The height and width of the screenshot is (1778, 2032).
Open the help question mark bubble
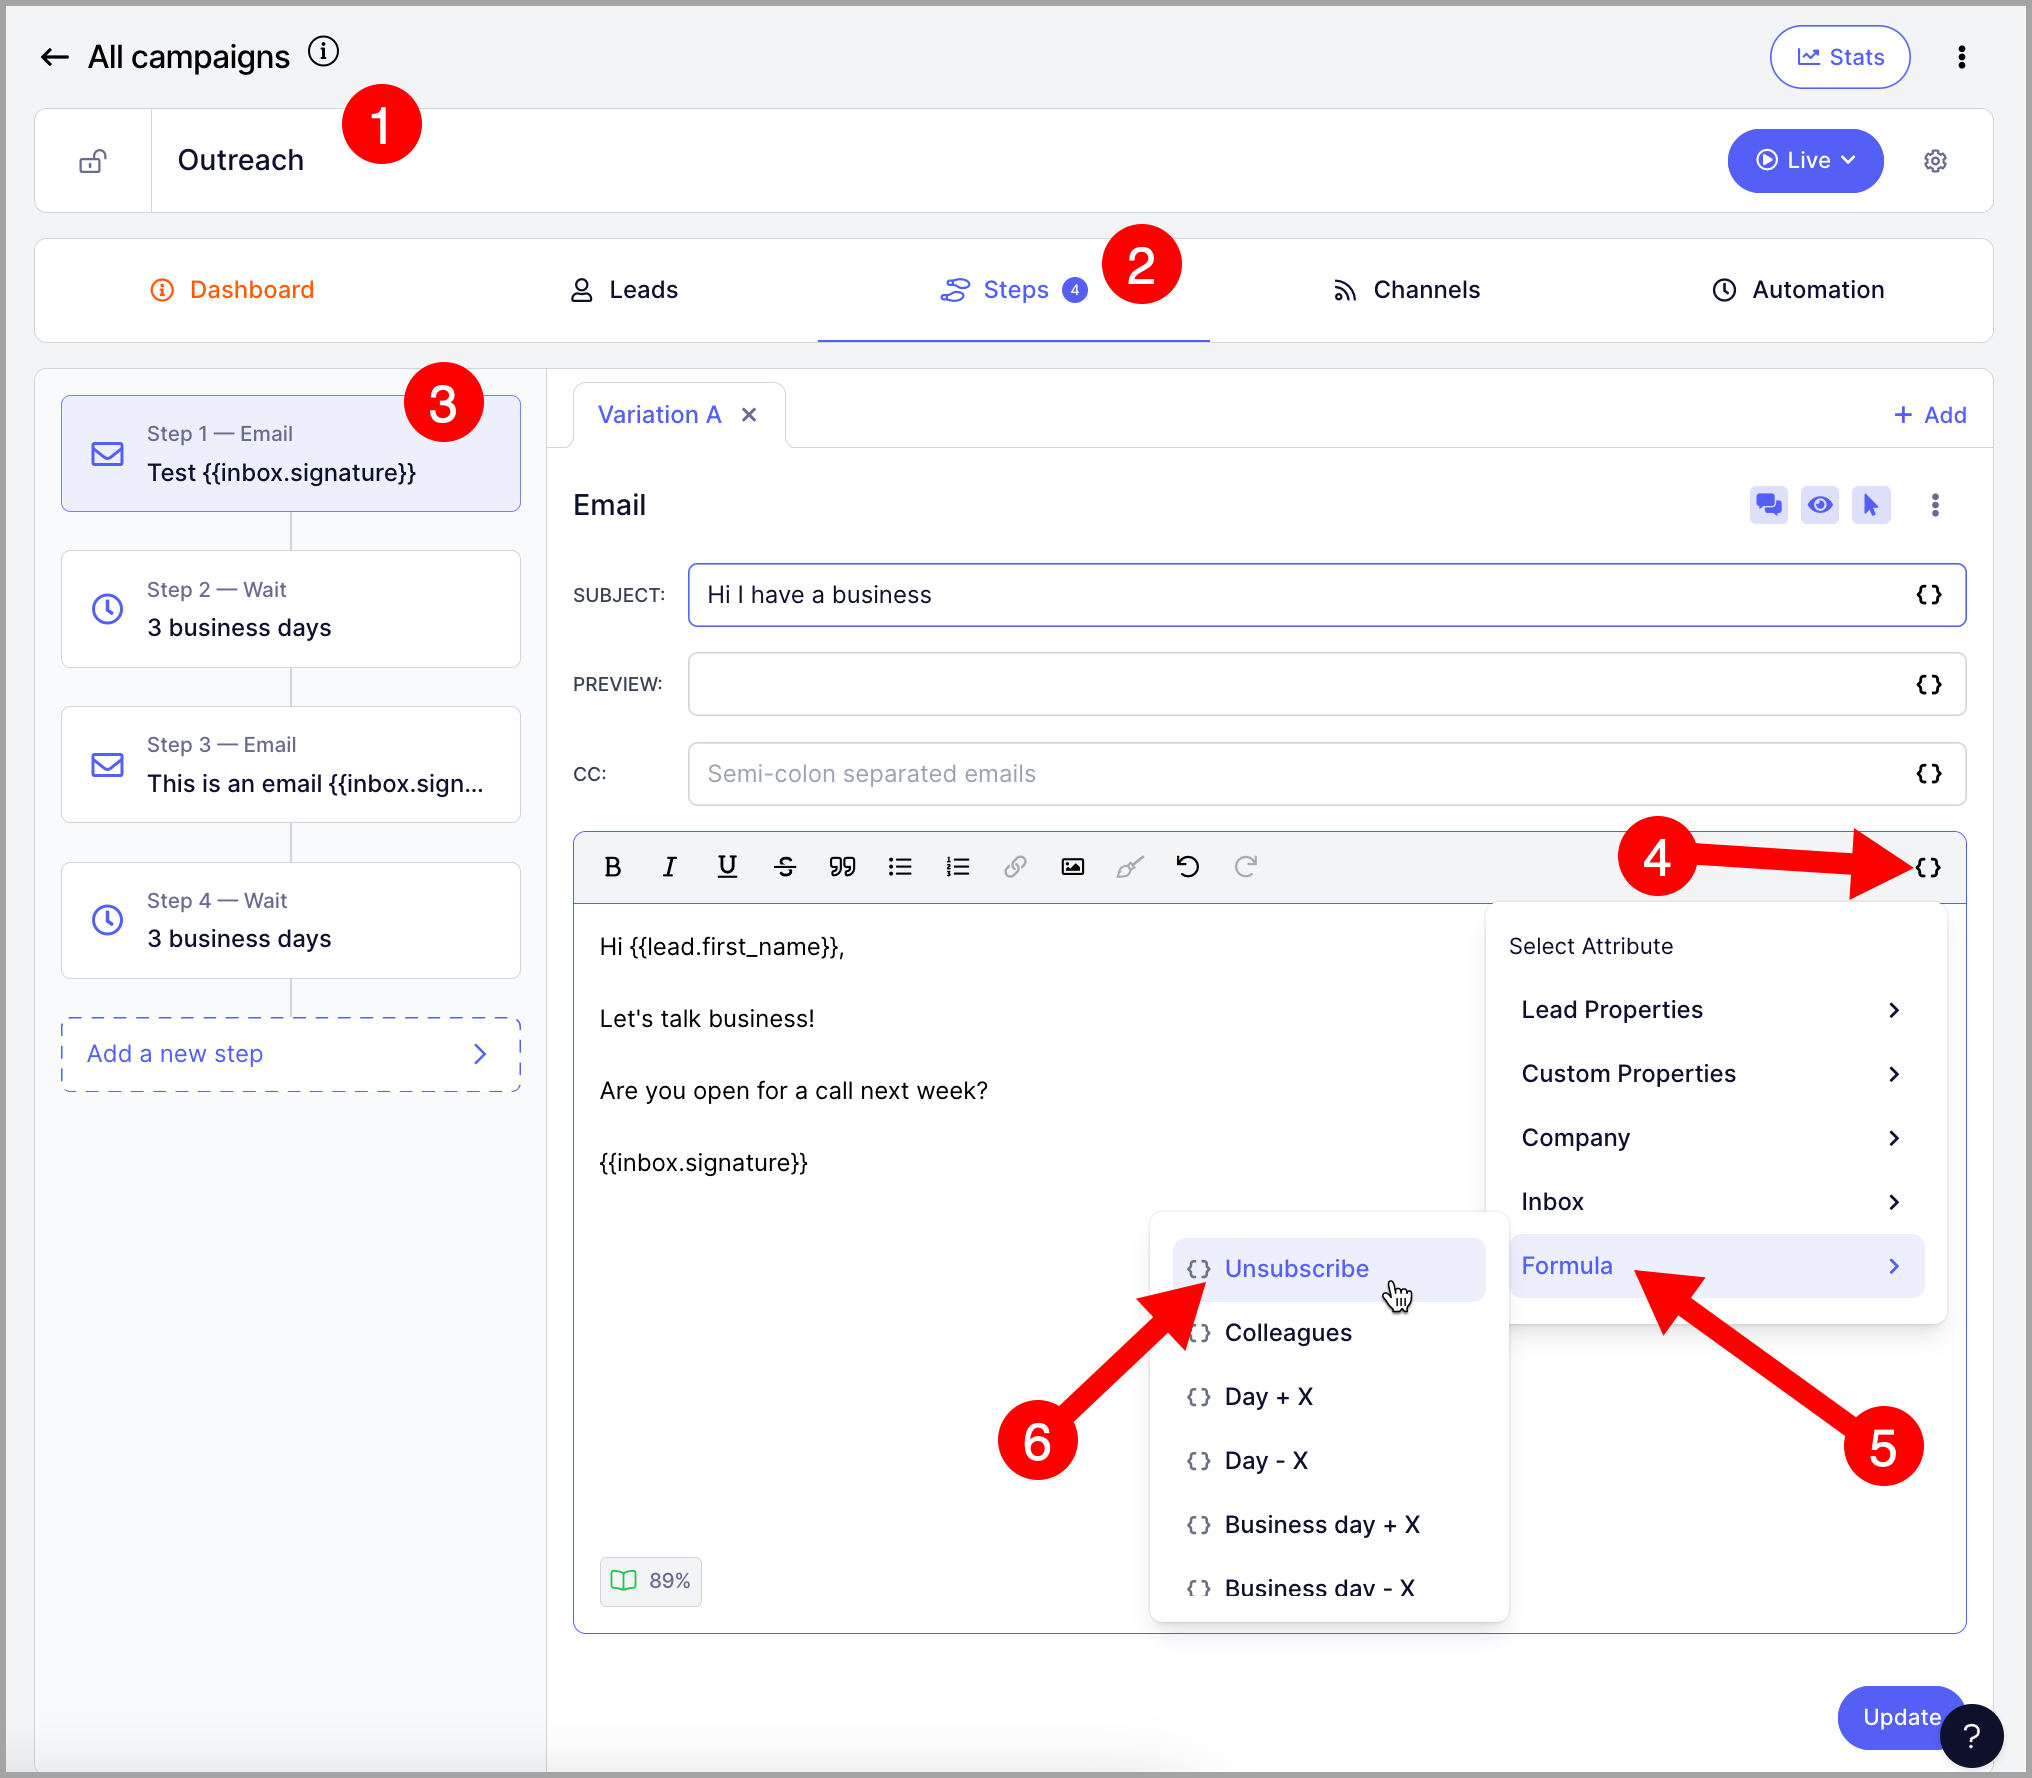pyautogui.click(x=1971, y=1737)
